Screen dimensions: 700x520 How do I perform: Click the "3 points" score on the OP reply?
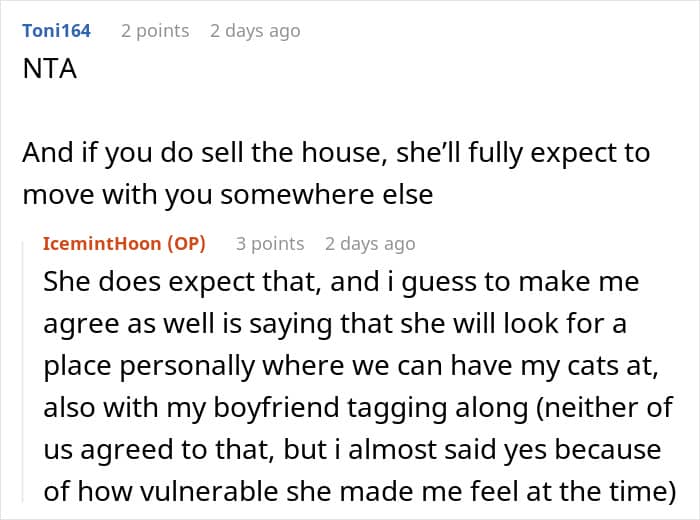(x=270, y=244)
